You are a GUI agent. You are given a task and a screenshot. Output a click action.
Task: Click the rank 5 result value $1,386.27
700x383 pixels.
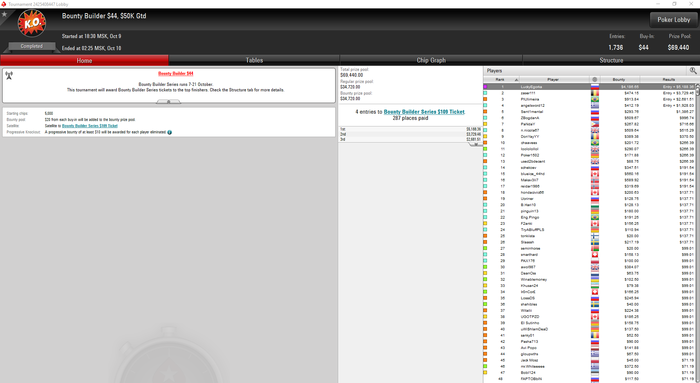coord(685,112)
